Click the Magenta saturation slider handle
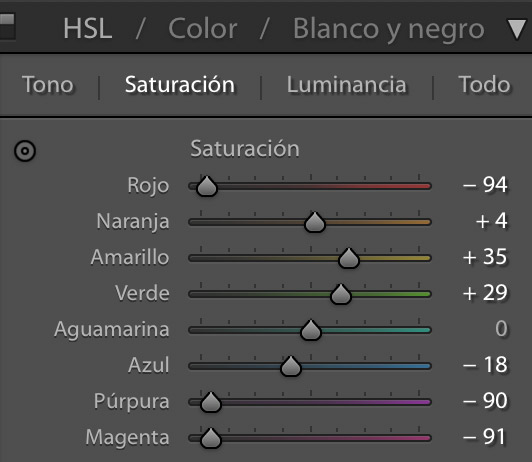The height and width of the screenshot is (462, 532). point(211,438)
